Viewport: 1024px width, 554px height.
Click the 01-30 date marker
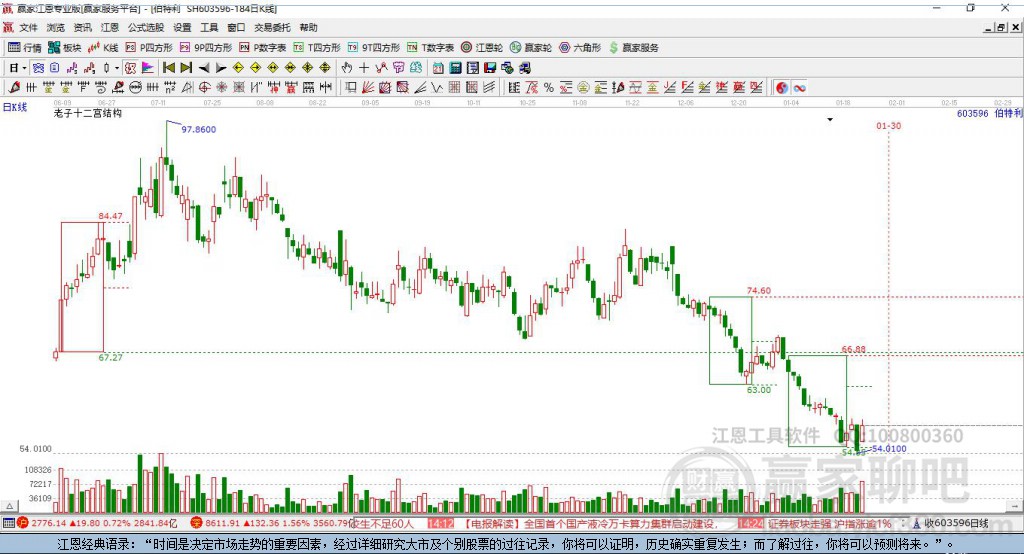[888, 125]
